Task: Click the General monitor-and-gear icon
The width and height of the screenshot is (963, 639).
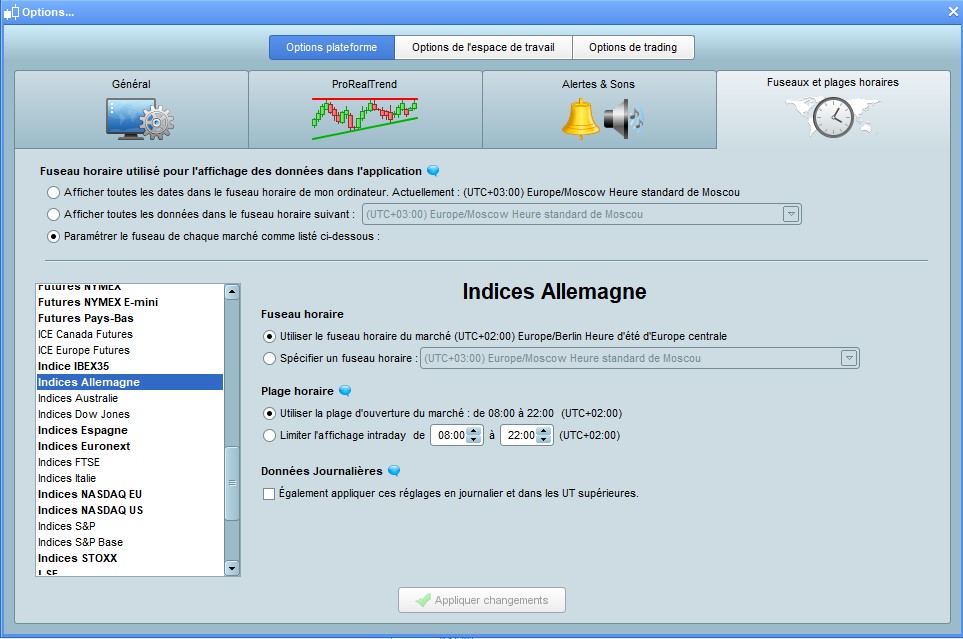Action: 140,119
